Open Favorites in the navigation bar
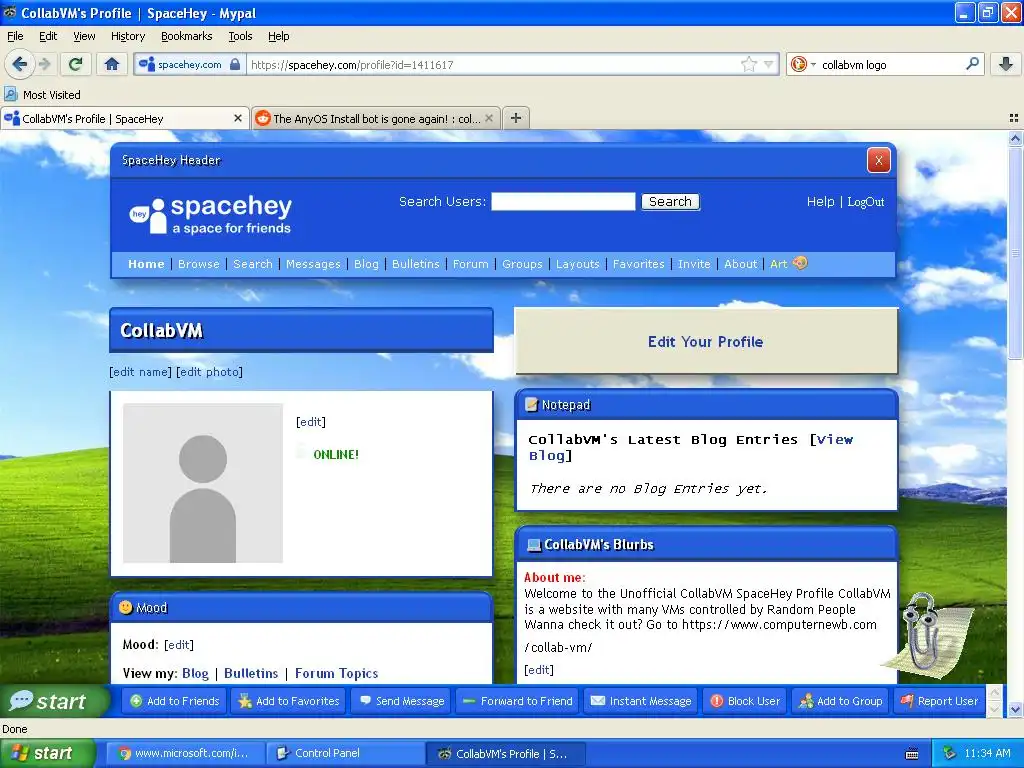 pyautogui.click(x=638, y=264)
